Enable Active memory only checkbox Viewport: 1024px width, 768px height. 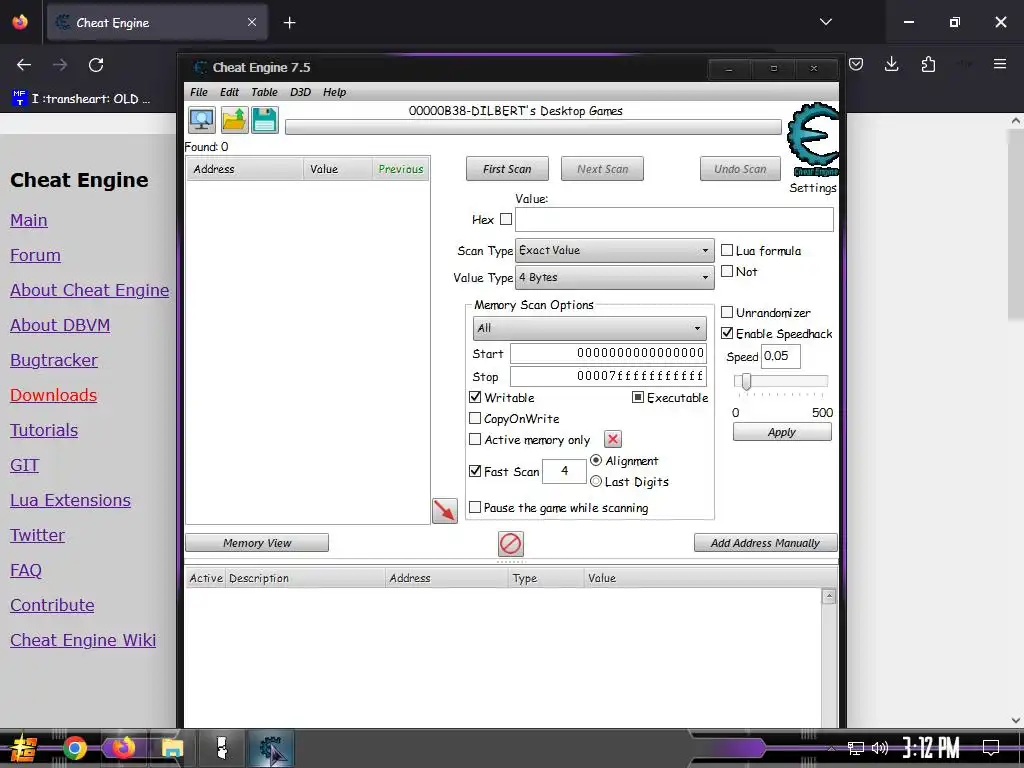[x=475, y=440]
